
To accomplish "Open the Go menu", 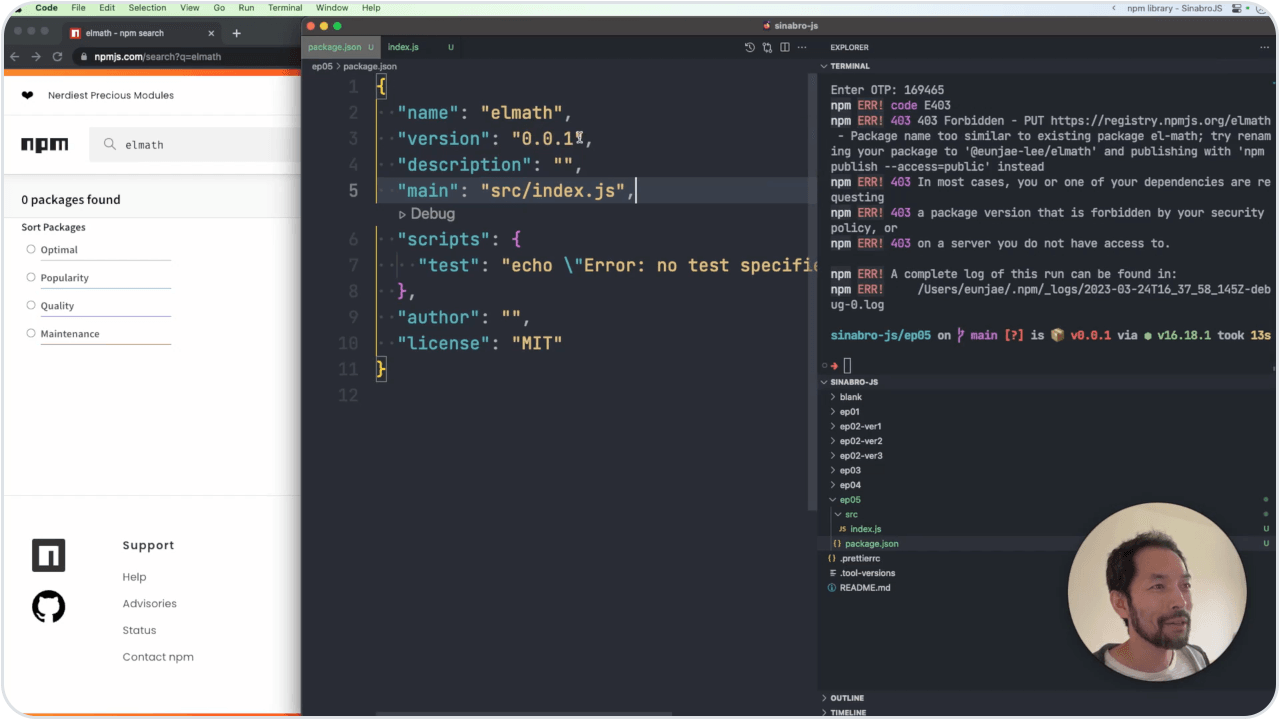I will (219, 8).
